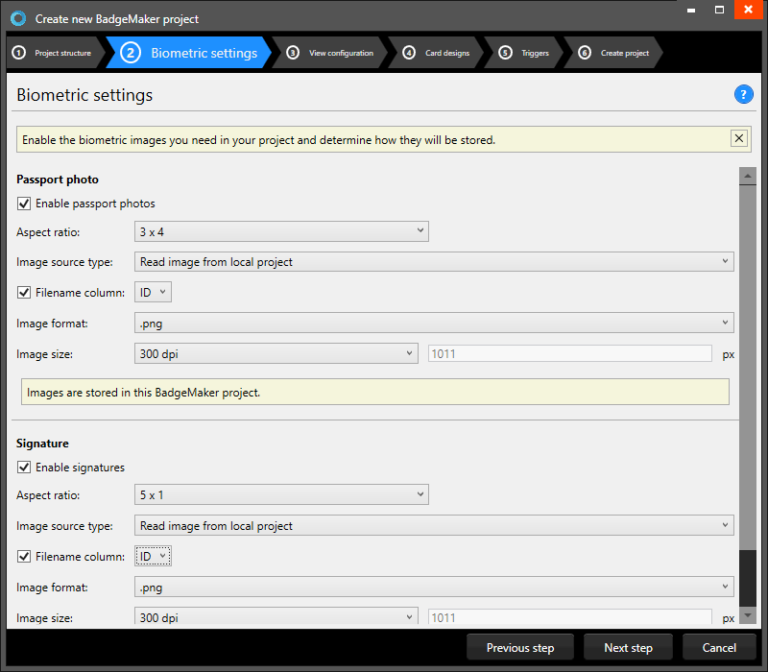Uncheck Enable signatures checkbox
Screen dimensions: 768x672
[x=24, y=467]
